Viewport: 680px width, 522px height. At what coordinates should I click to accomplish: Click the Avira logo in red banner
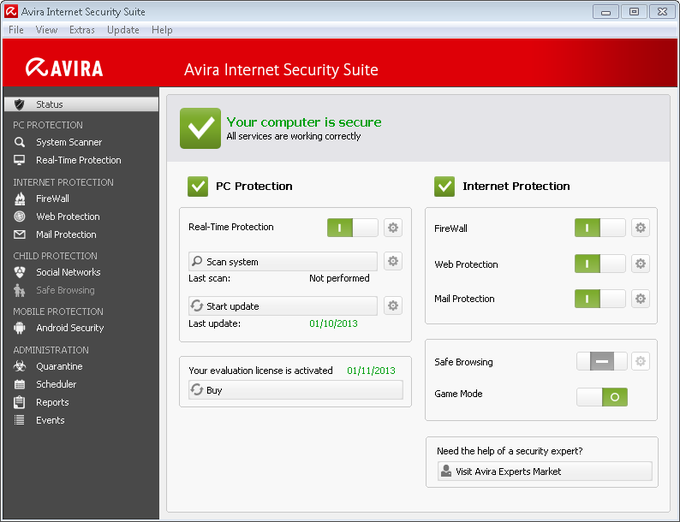[64, 68]
